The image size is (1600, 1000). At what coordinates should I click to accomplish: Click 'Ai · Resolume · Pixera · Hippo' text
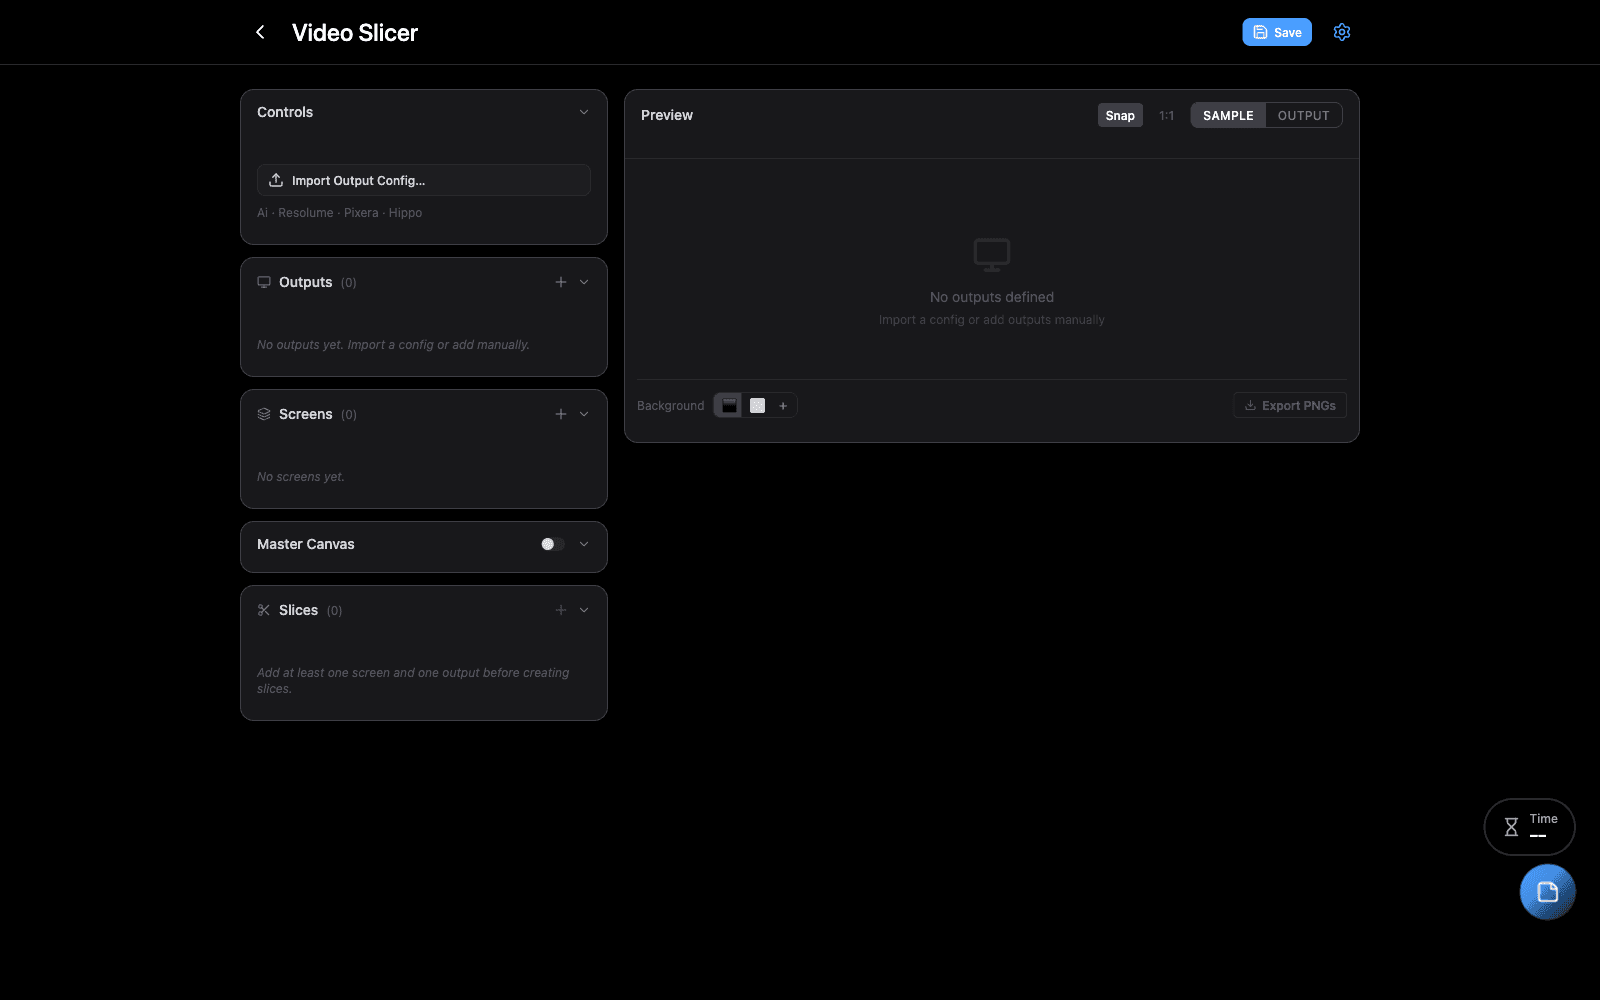point(340,213)
